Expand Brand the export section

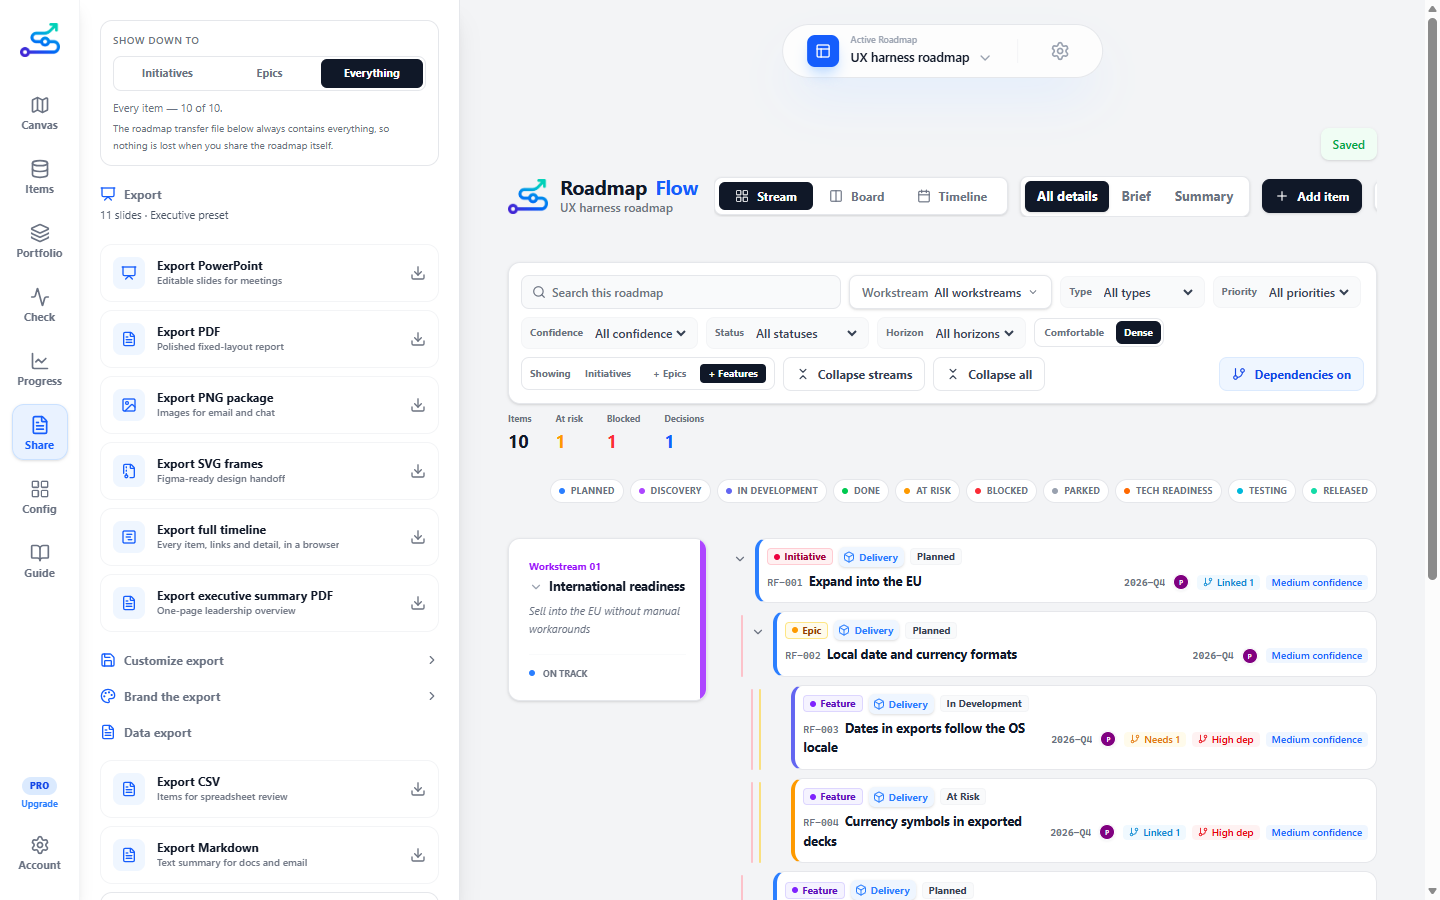click(269, 696)
